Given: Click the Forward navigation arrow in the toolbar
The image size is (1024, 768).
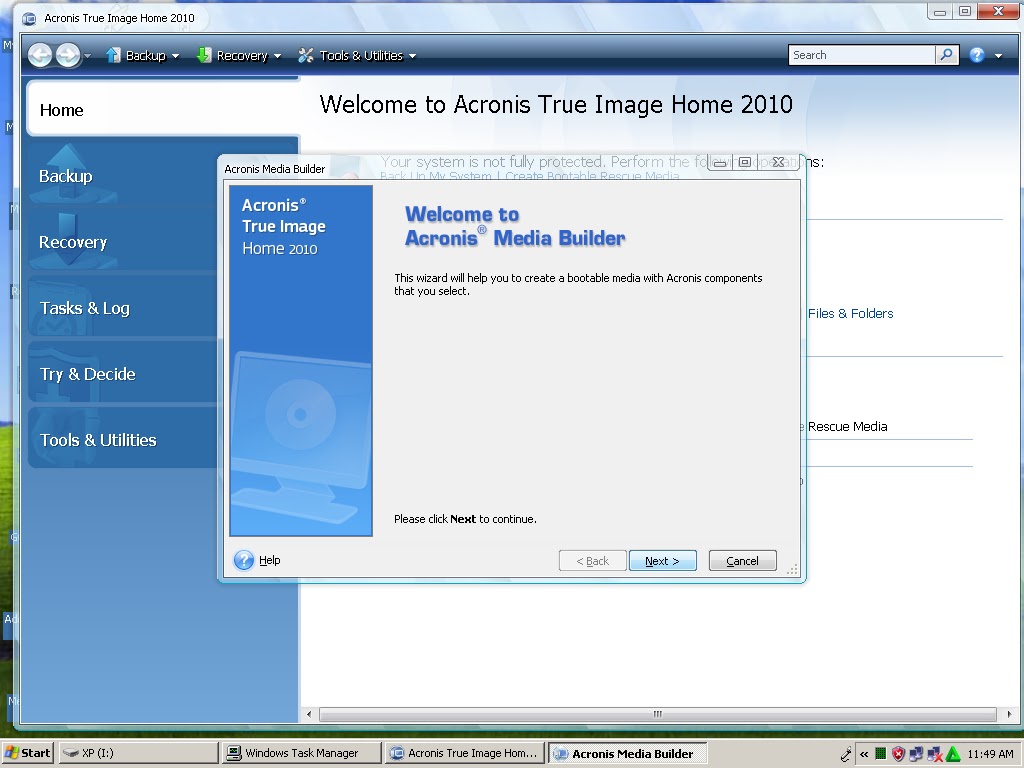Looking at the screenshot, I should point(68,56).
